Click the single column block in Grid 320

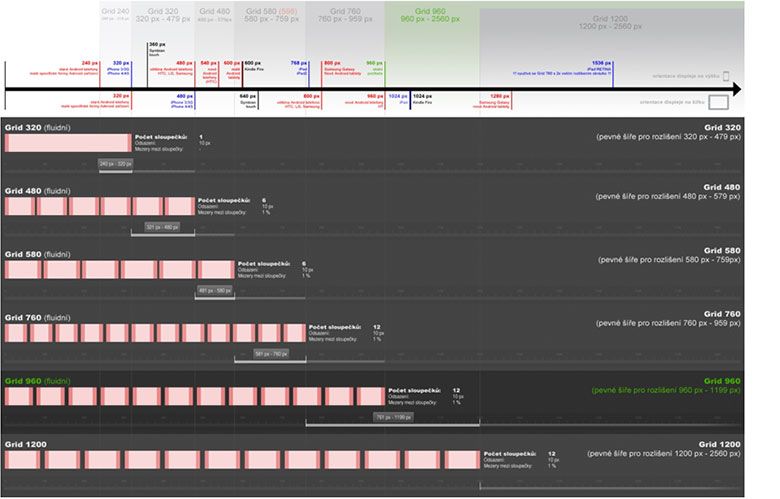click(x=68, y=143)
